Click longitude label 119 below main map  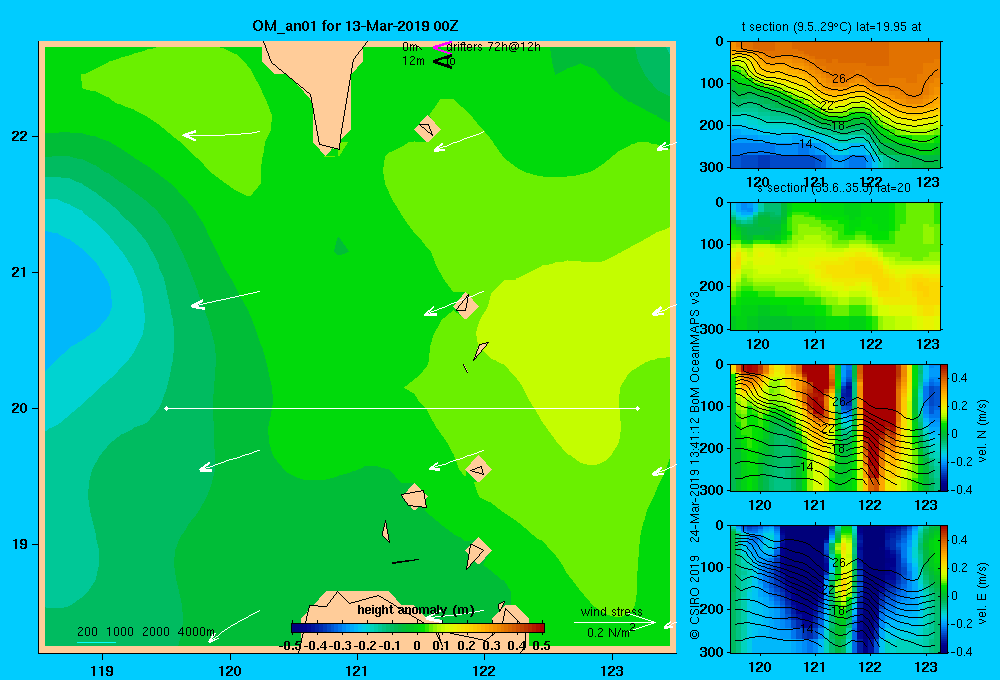coord(102,670)
